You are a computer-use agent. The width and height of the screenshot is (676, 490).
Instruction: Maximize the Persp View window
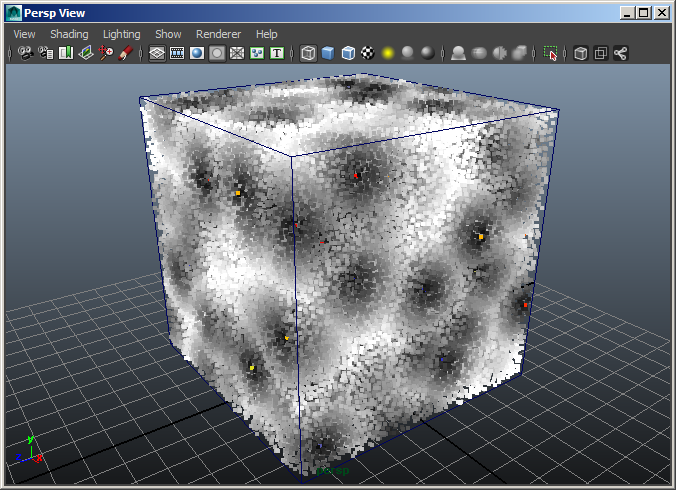pos(643,13)
